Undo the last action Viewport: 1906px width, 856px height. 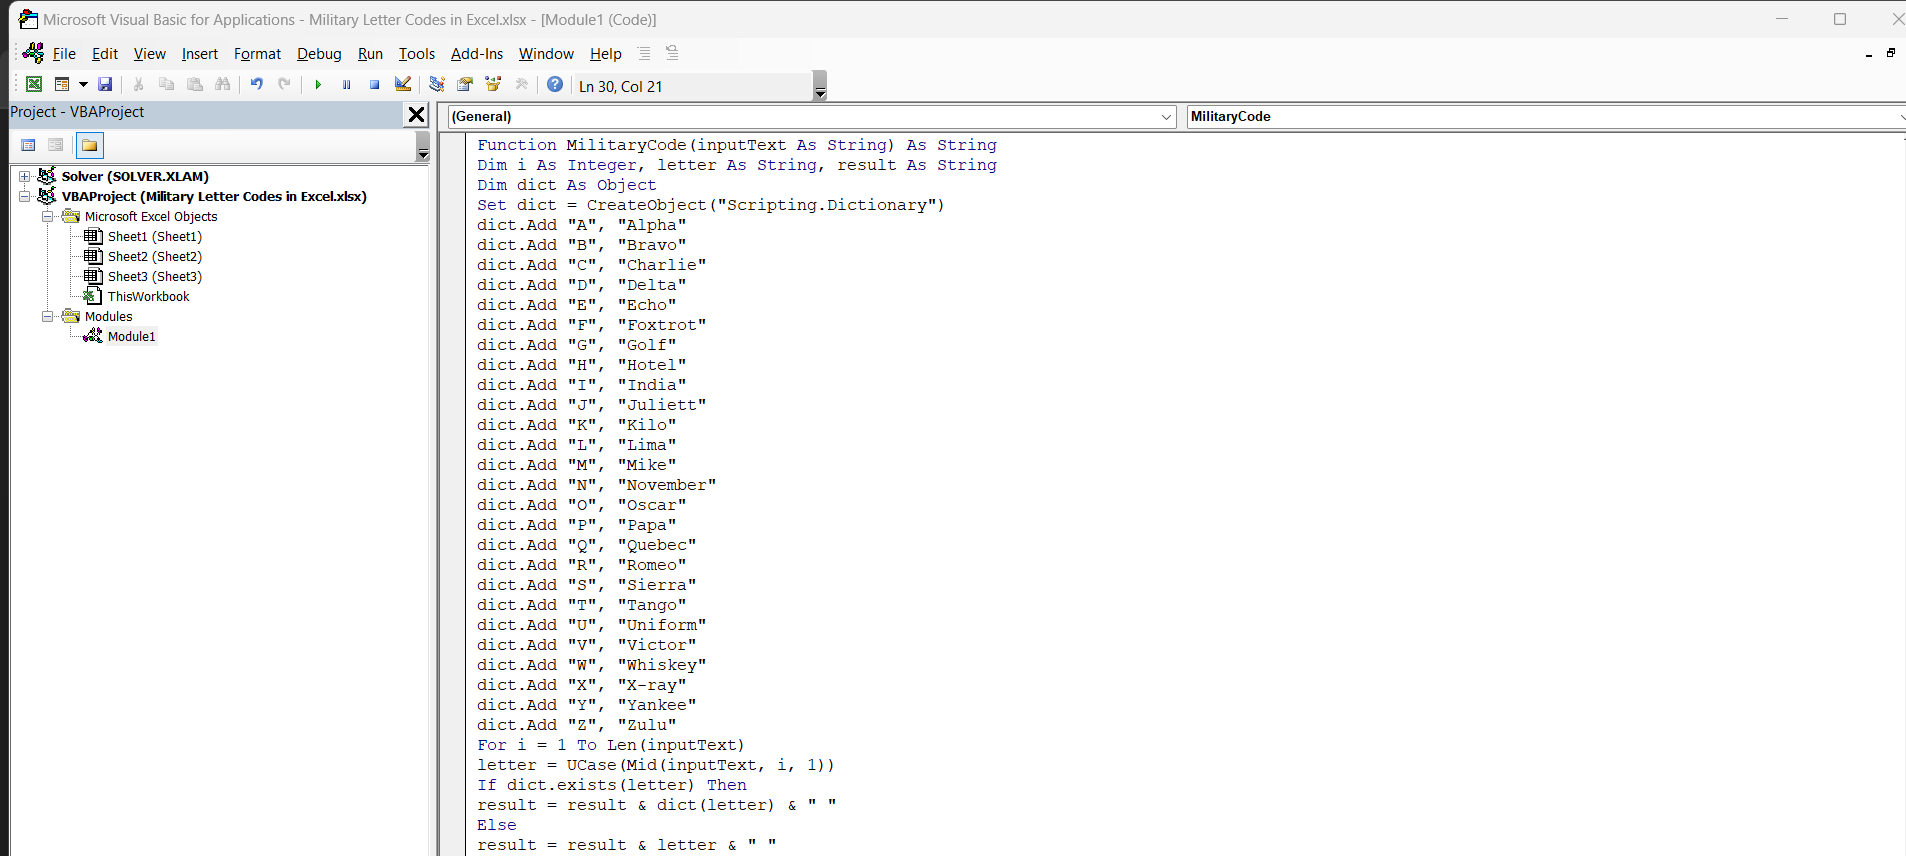(257, 85)
